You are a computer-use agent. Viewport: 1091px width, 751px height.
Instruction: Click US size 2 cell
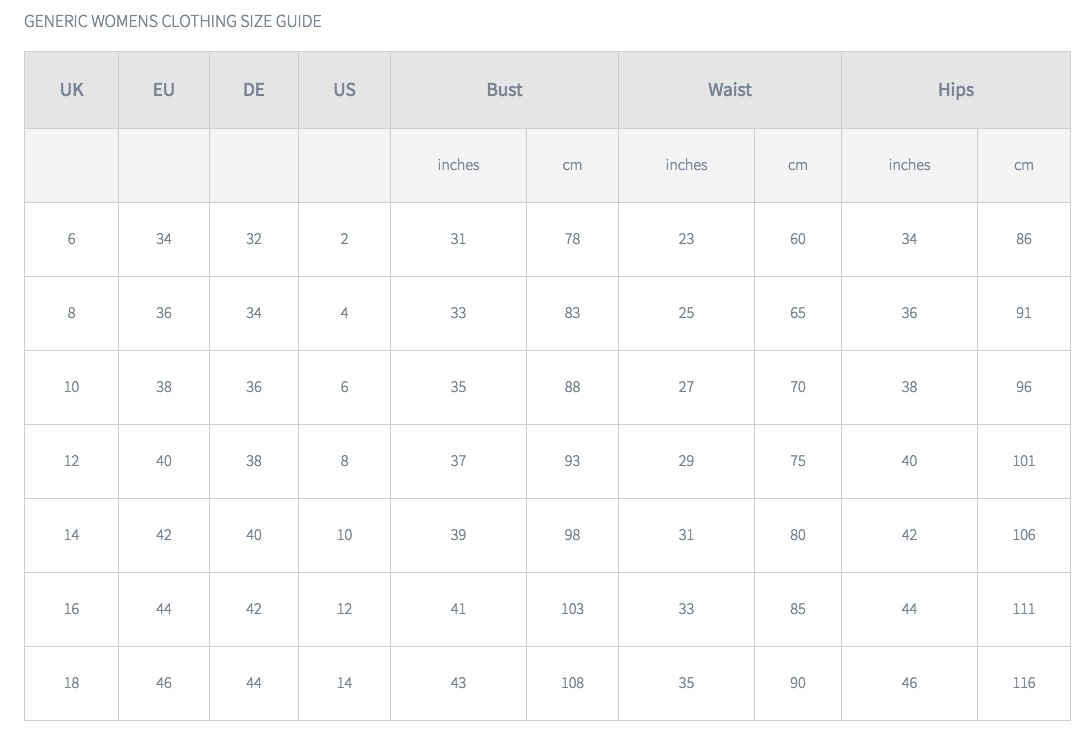click(x=344, y=239)
